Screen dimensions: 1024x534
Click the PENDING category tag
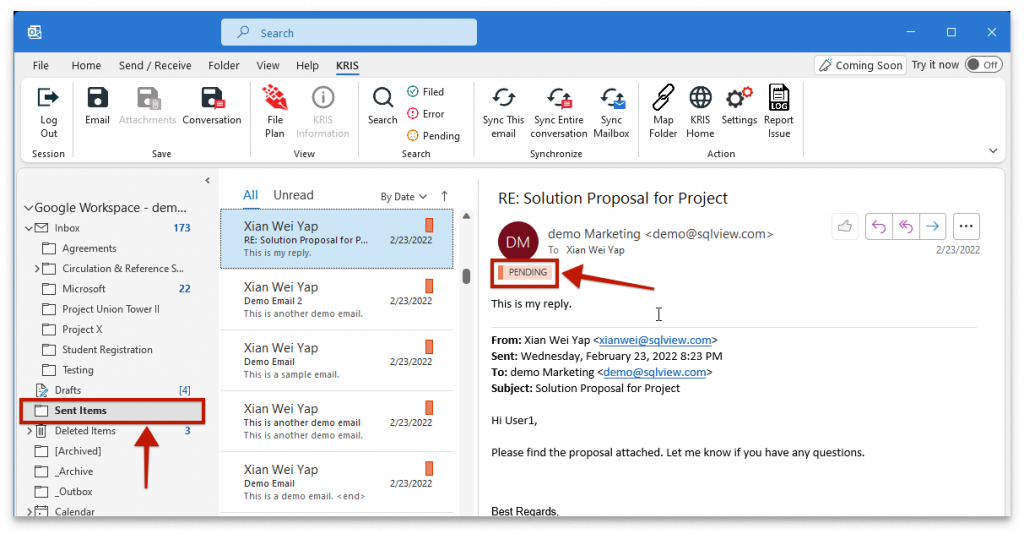524,272
